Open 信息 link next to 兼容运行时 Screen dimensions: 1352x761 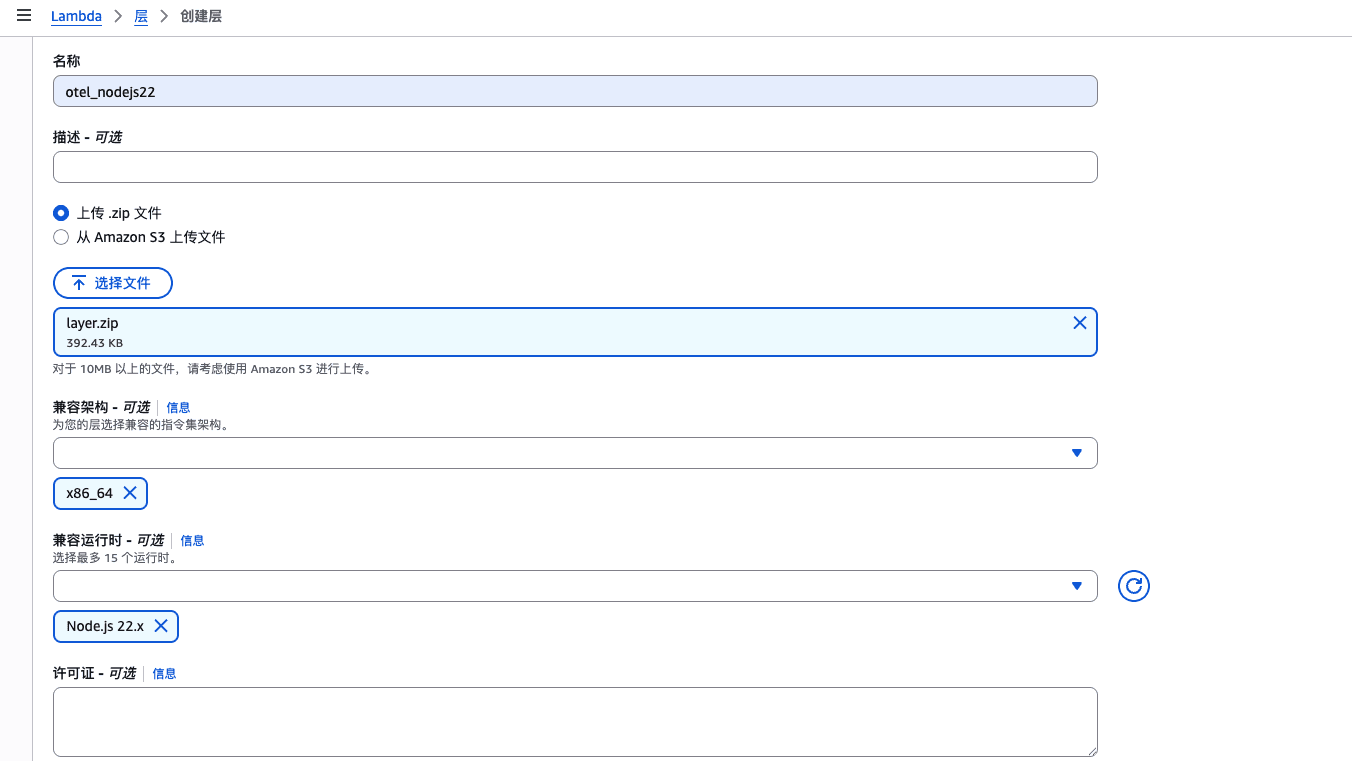tap(192, 540)
